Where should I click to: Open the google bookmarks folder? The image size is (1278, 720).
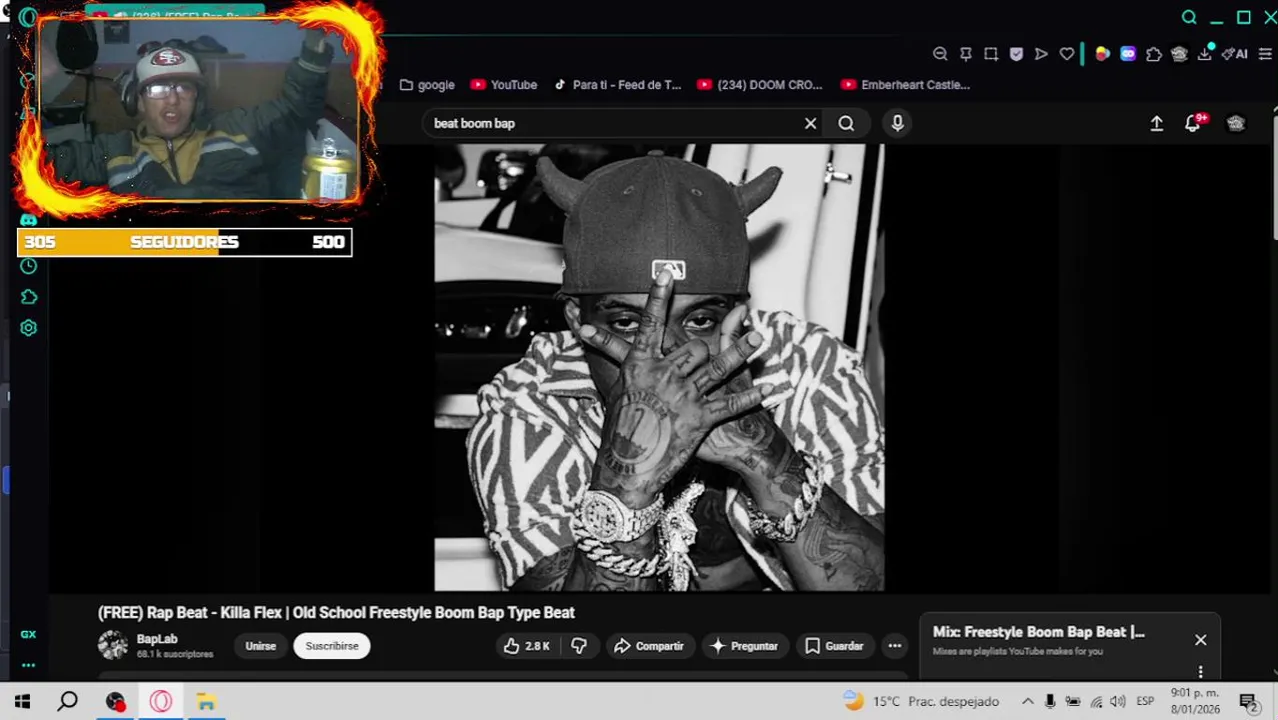tap(427, 85)
